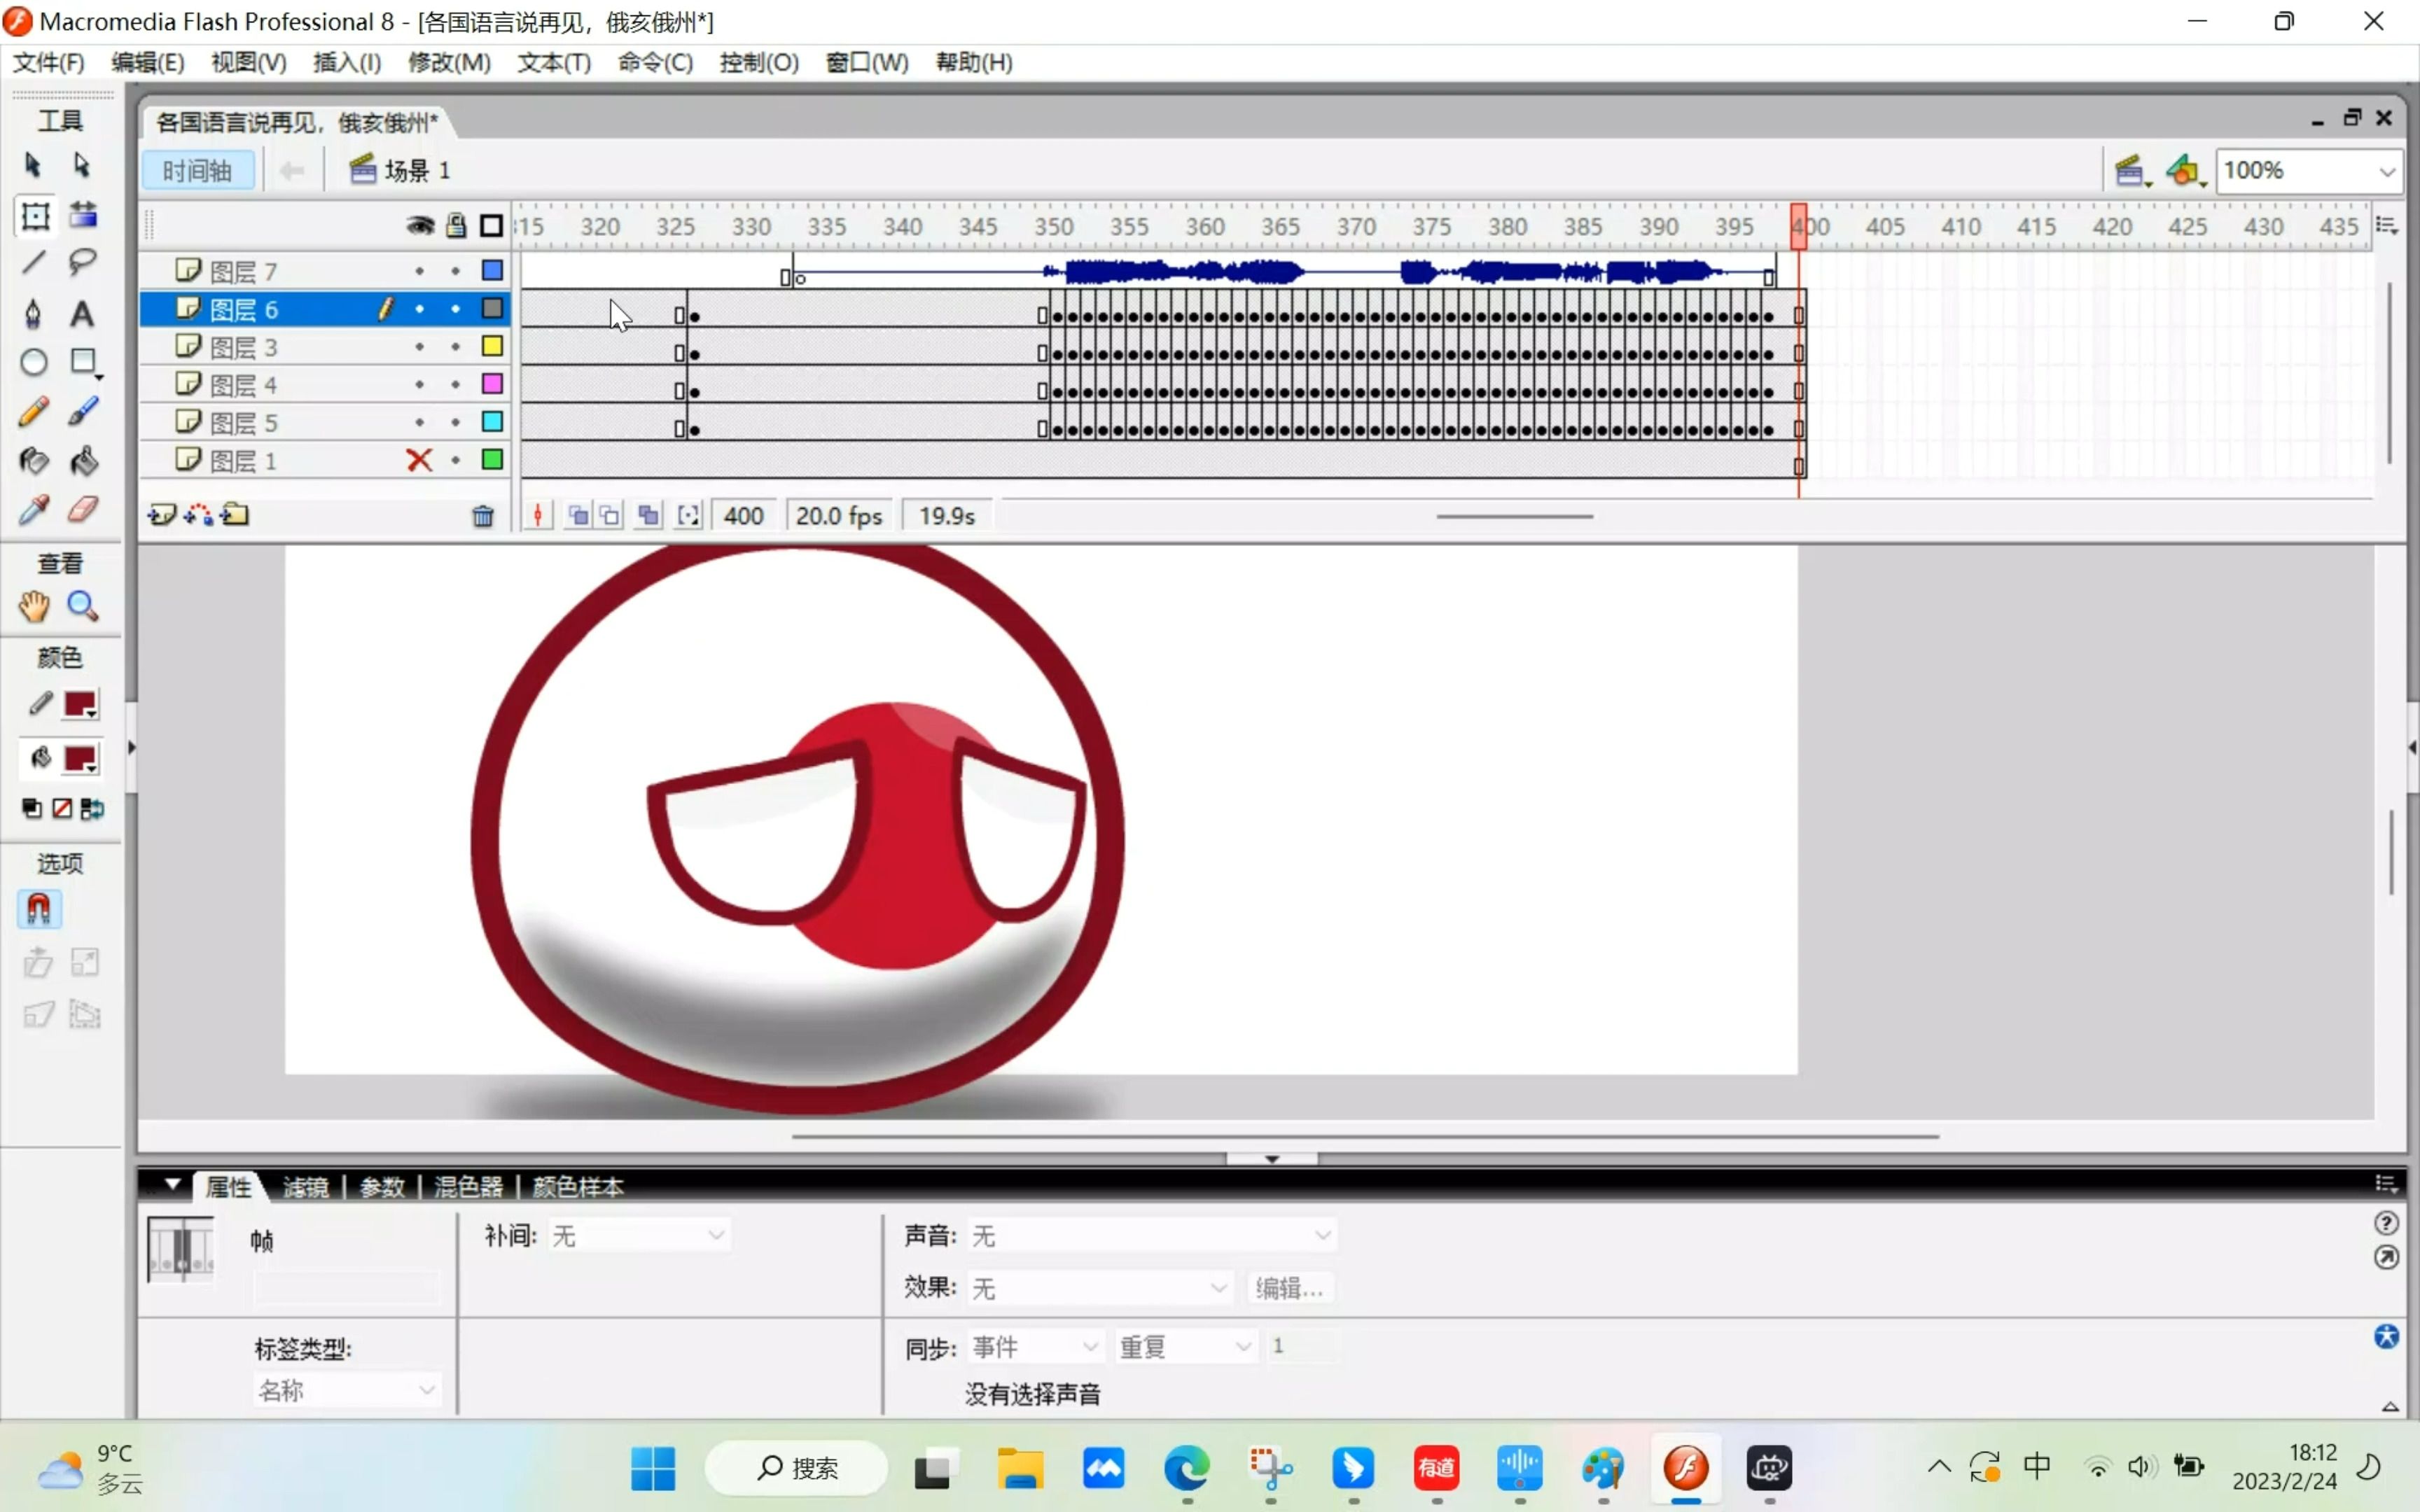The width and height of the screenshot is (2420, 1512).
Task: Toggle outline view of 图层 4
Action: [492, 384]
